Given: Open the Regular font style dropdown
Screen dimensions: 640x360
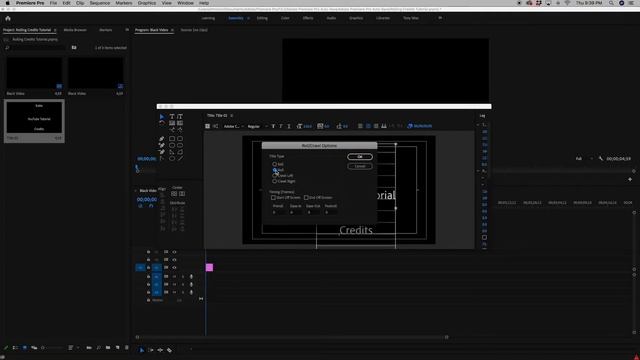Looking at the screenshot, I should tap(258, 126).
